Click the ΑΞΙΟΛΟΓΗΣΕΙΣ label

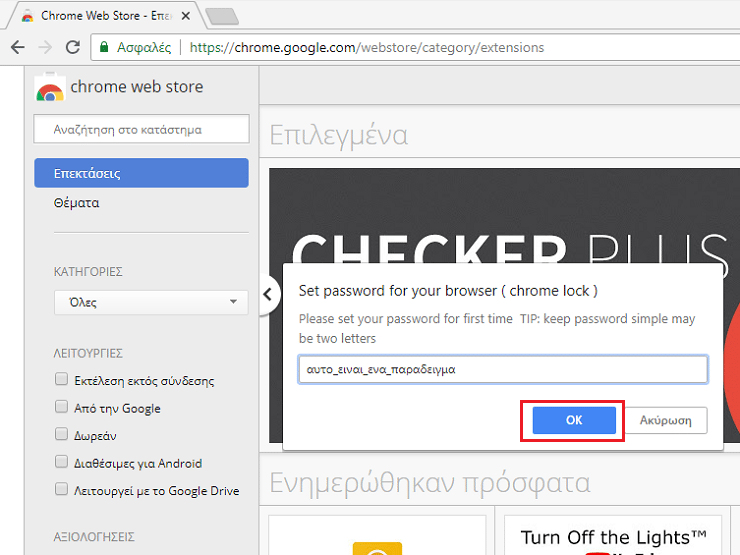click(x=94, y=537)
